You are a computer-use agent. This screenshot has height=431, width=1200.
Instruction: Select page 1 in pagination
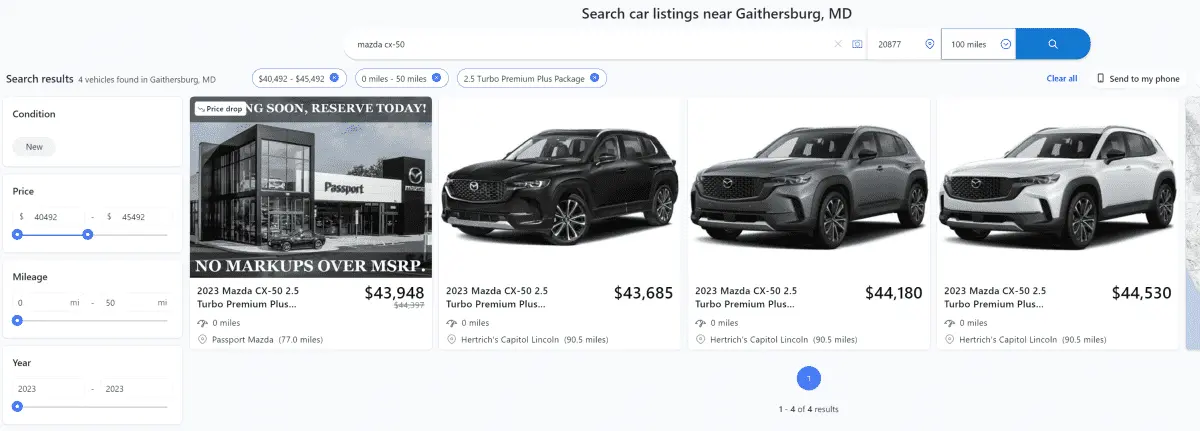(x=809, y=378)
